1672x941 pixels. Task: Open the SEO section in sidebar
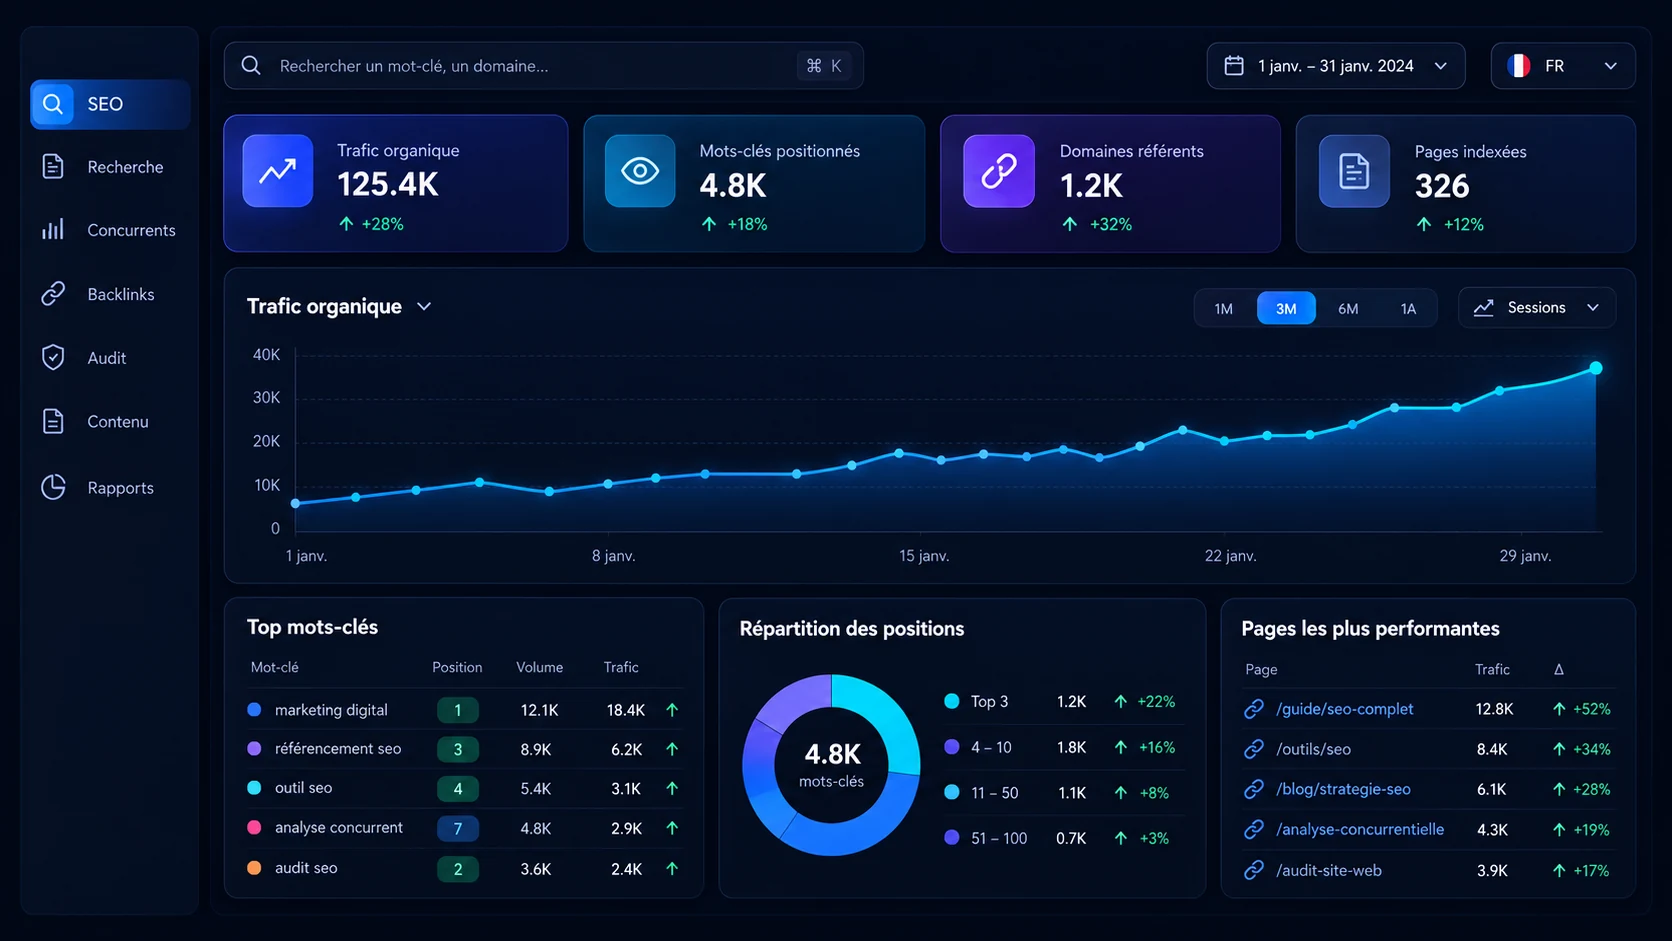(x=110, y=104)
